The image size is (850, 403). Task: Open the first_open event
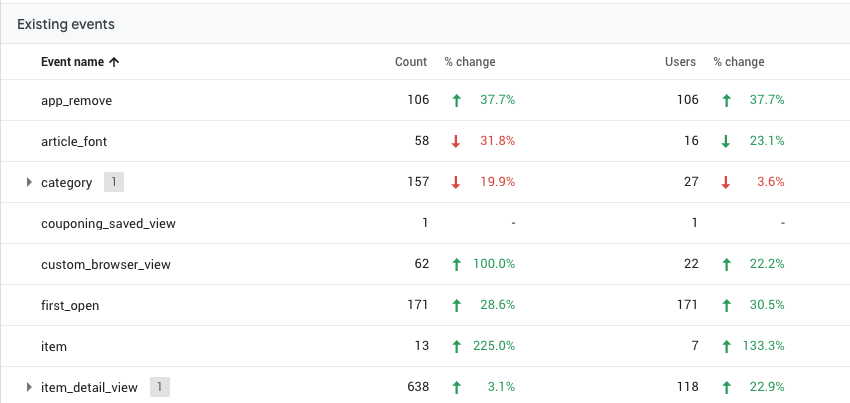click(x=70, y=305)
